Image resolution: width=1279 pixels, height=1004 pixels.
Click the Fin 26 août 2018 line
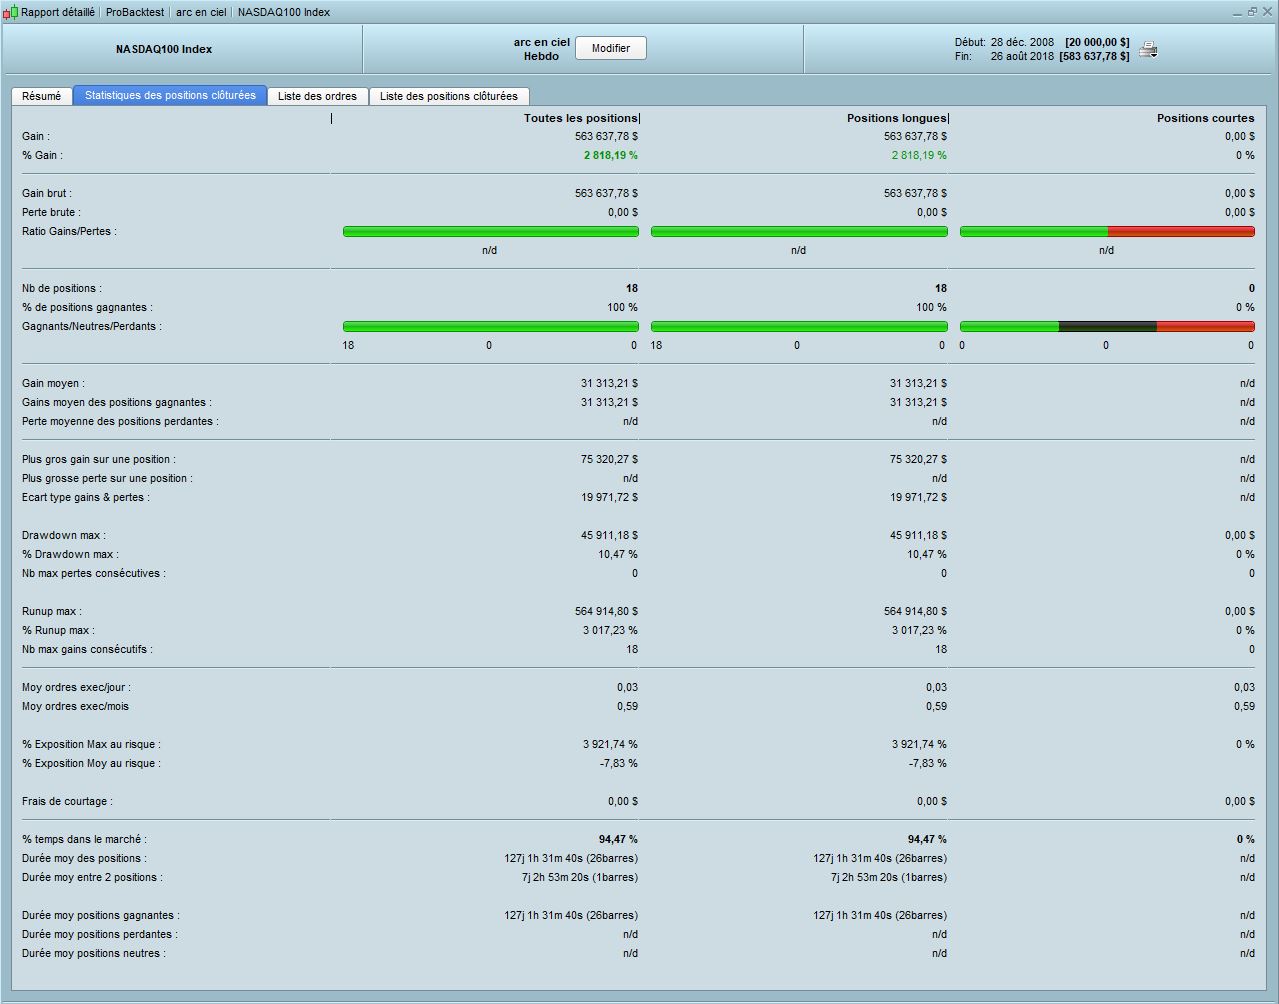pos(1042,56)
